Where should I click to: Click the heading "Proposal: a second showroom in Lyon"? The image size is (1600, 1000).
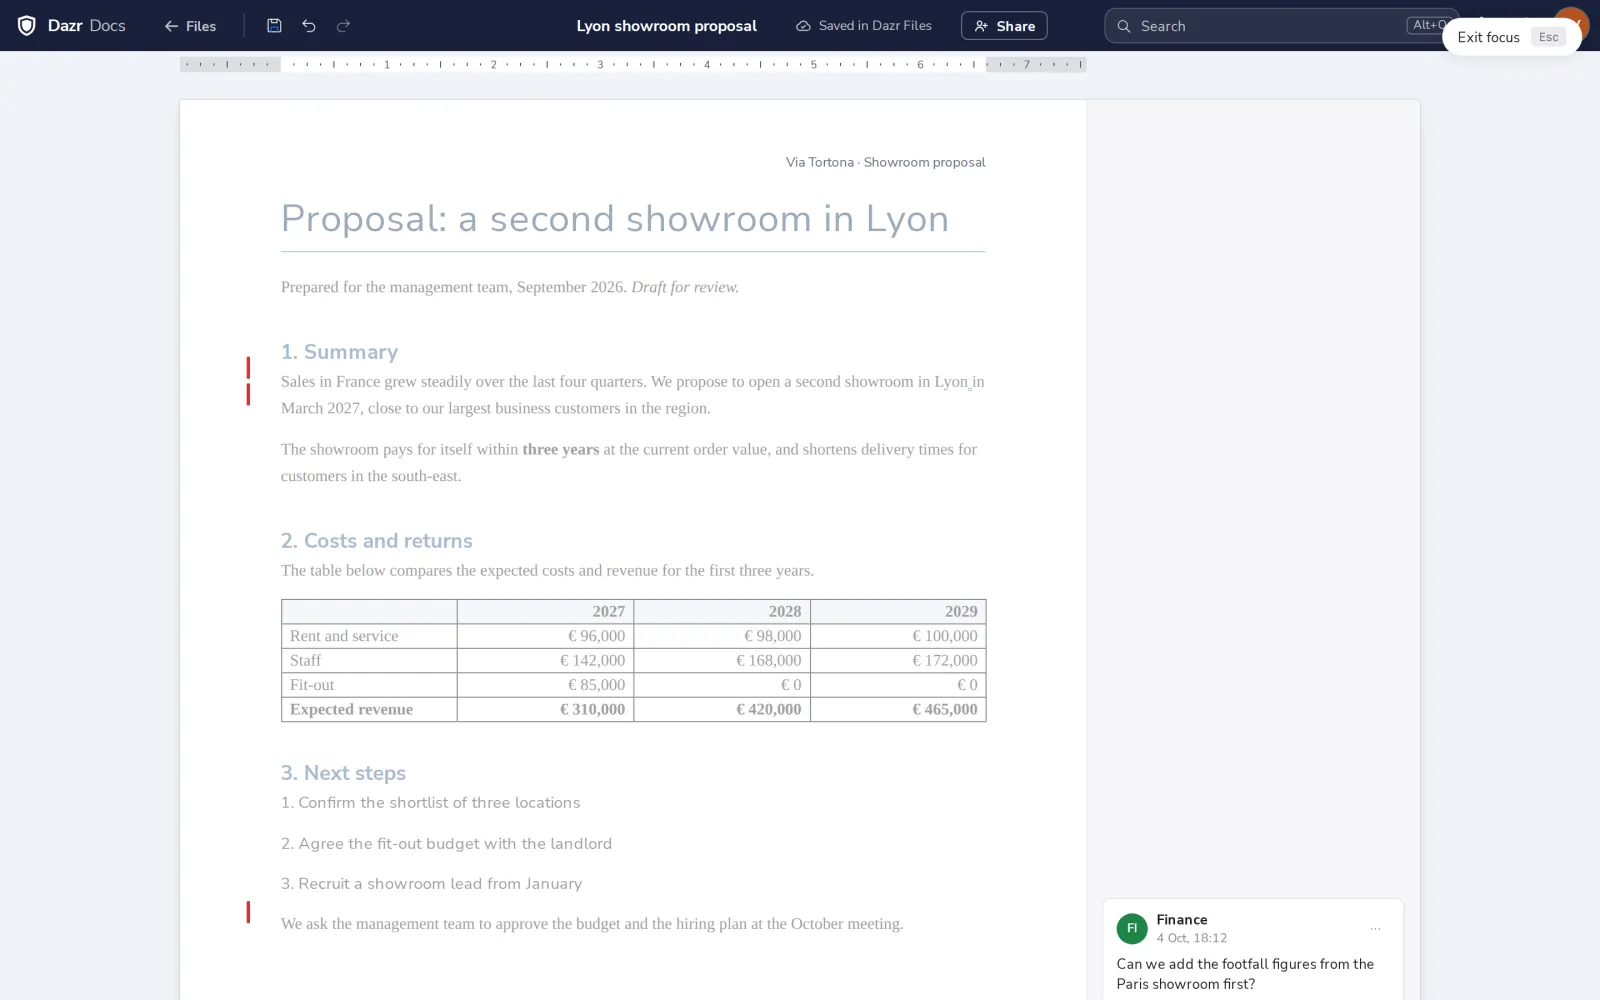614,219
